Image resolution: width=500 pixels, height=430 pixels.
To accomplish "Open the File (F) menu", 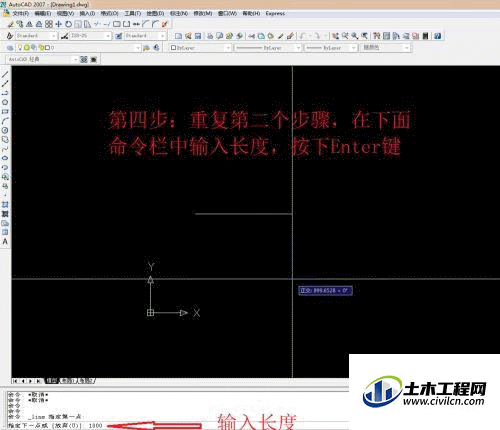I will (x=20, y=14).
